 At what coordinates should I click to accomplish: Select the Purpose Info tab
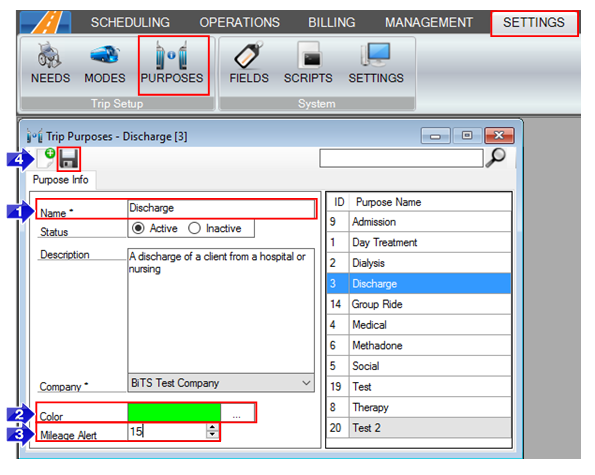61,179
